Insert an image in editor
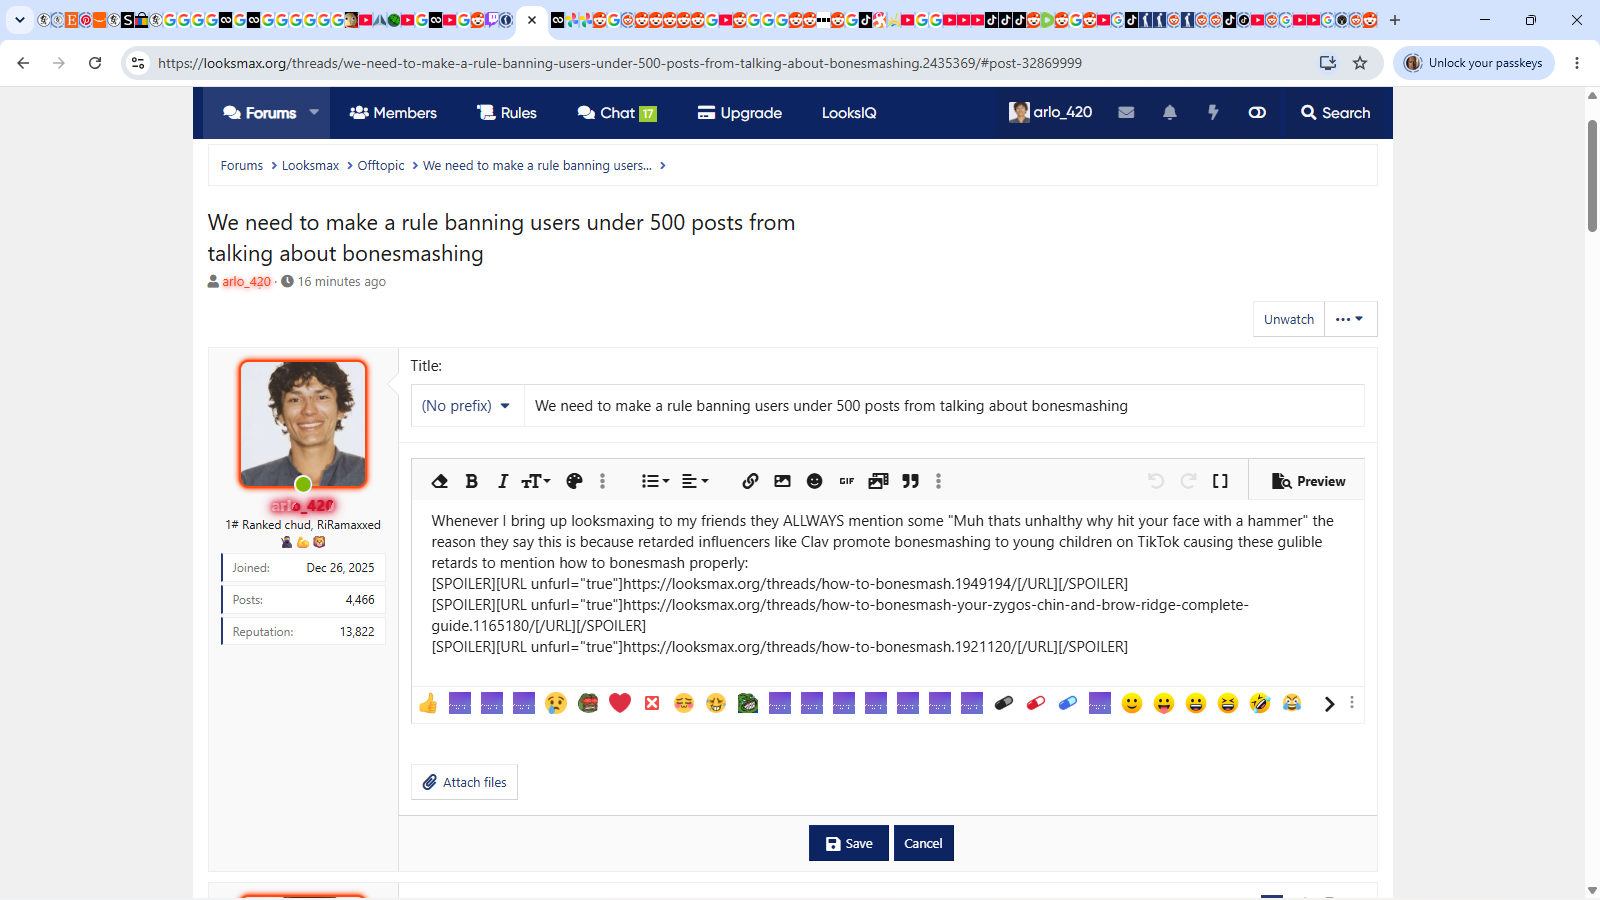The height and width of the screenshot is (900, 1600). [782, 481]
